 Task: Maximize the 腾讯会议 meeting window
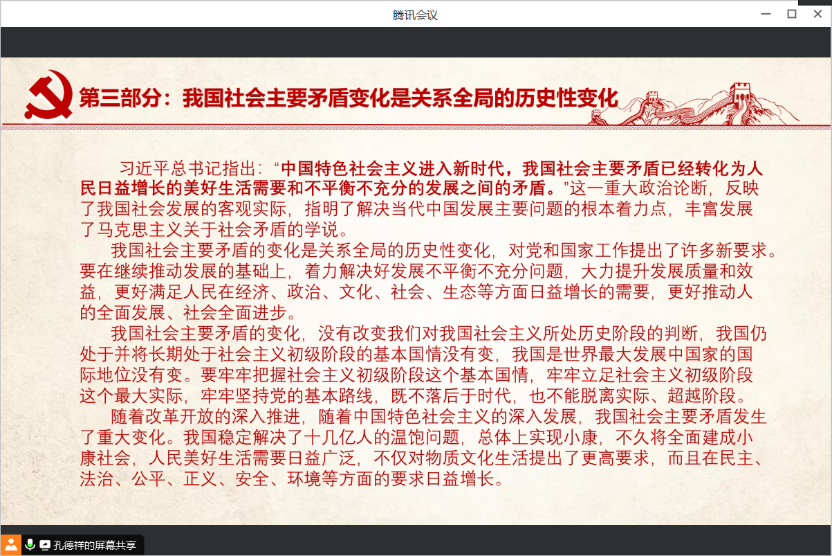(792, 14)
